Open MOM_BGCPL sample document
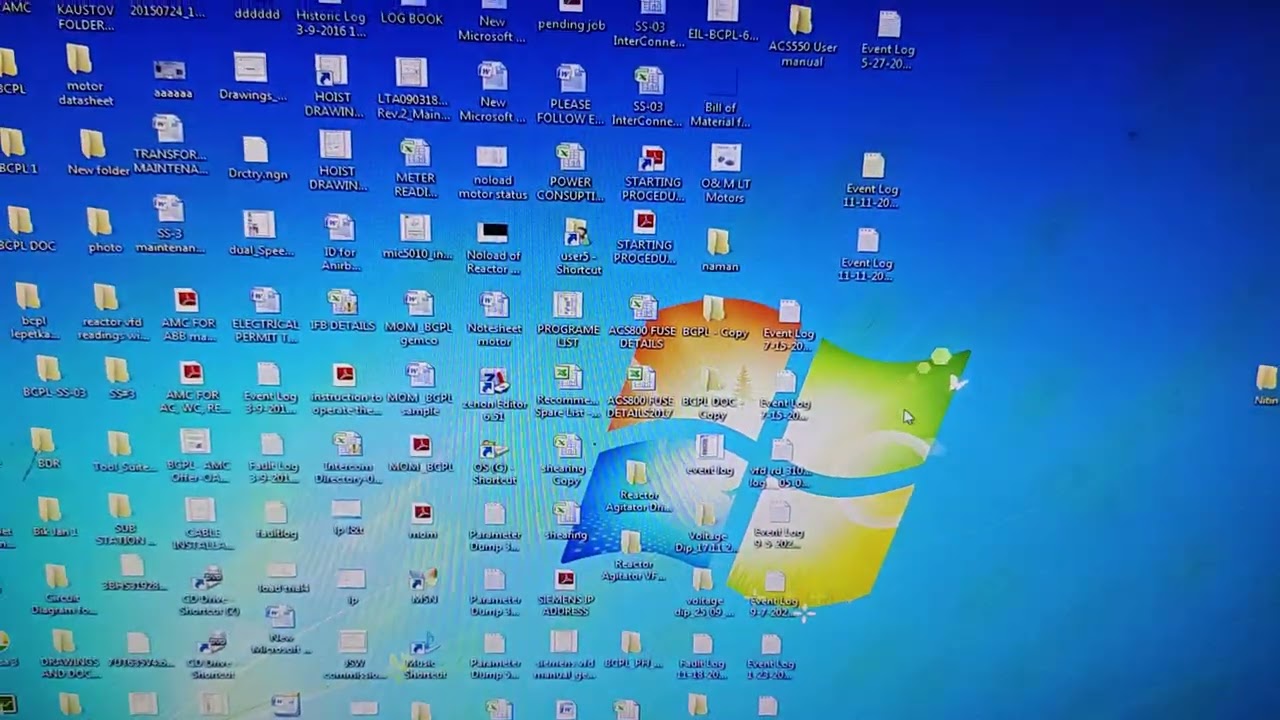The image size is (1280, 720). [x=420, y=391]
